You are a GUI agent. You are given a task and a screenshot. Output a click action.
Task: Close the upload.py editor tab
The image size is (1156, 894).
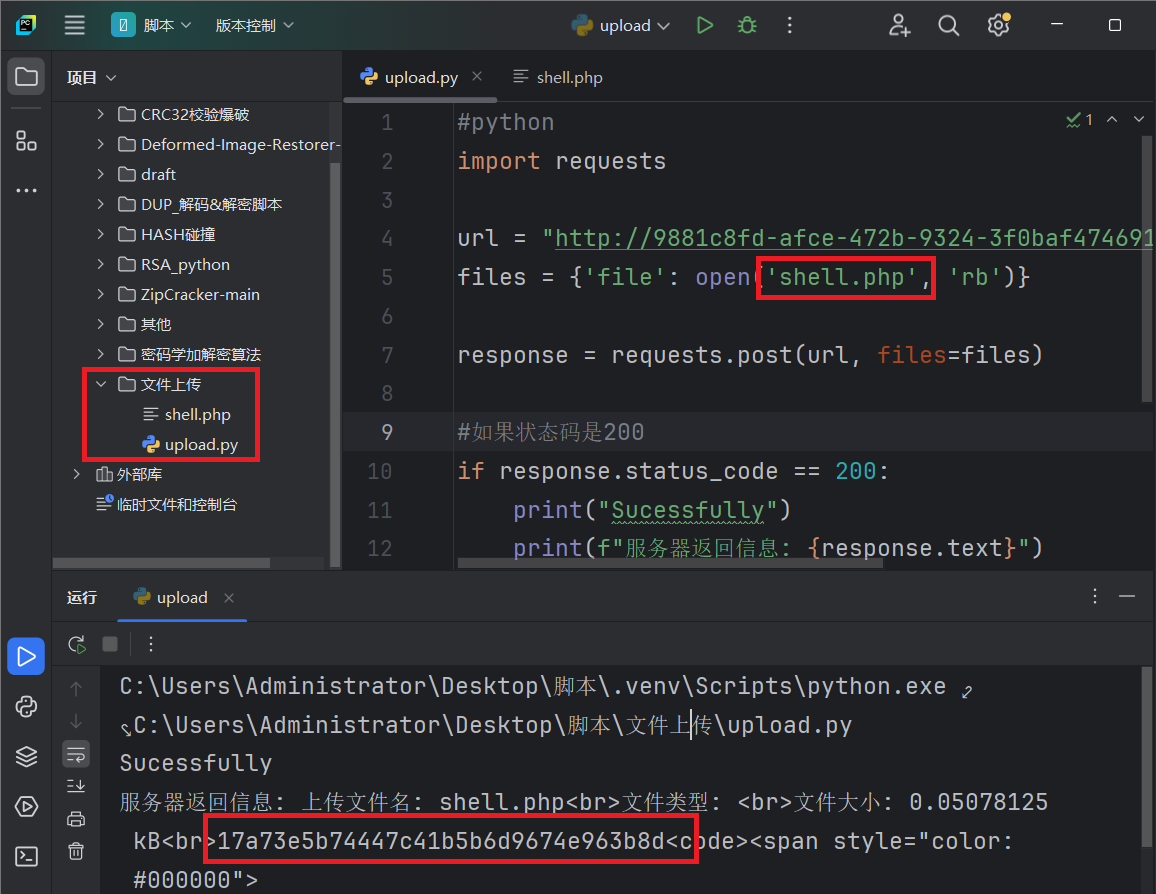(x=477, y=77)
